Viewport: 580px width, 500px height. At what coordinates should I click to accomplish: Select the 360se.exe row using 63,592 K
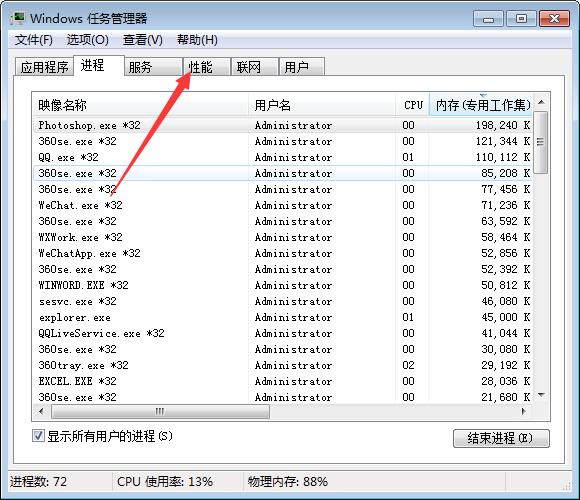coord(283,221)
